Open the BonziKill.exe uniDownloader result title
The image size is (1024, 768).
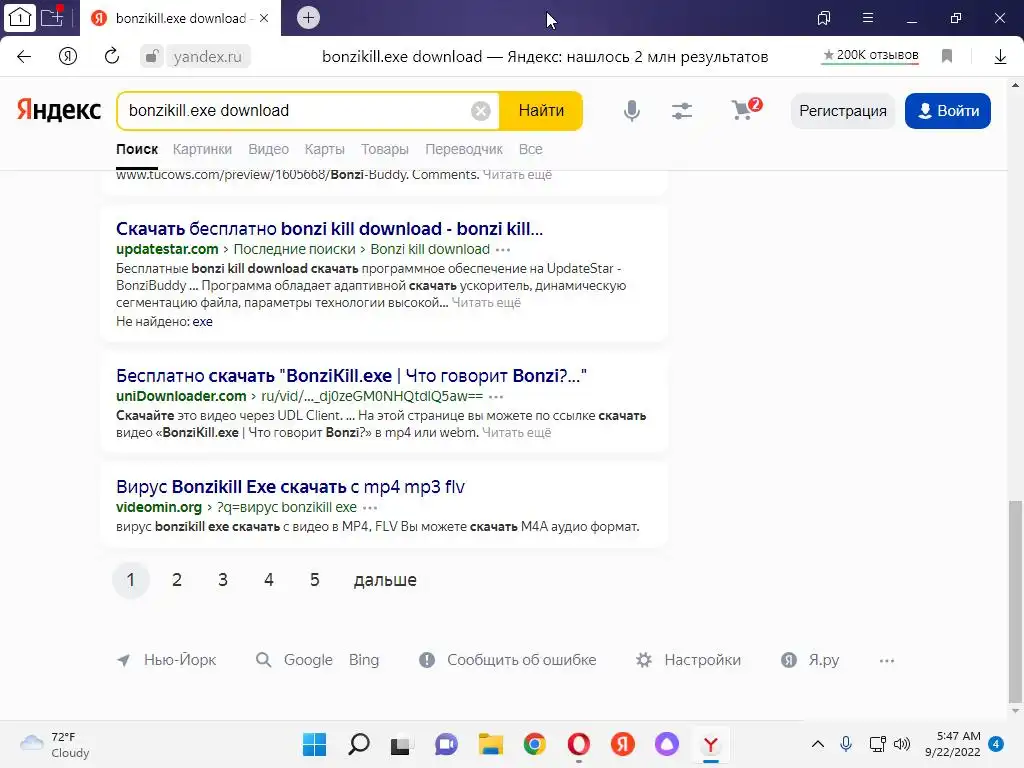pyautogui.click(x=351, y=376)
